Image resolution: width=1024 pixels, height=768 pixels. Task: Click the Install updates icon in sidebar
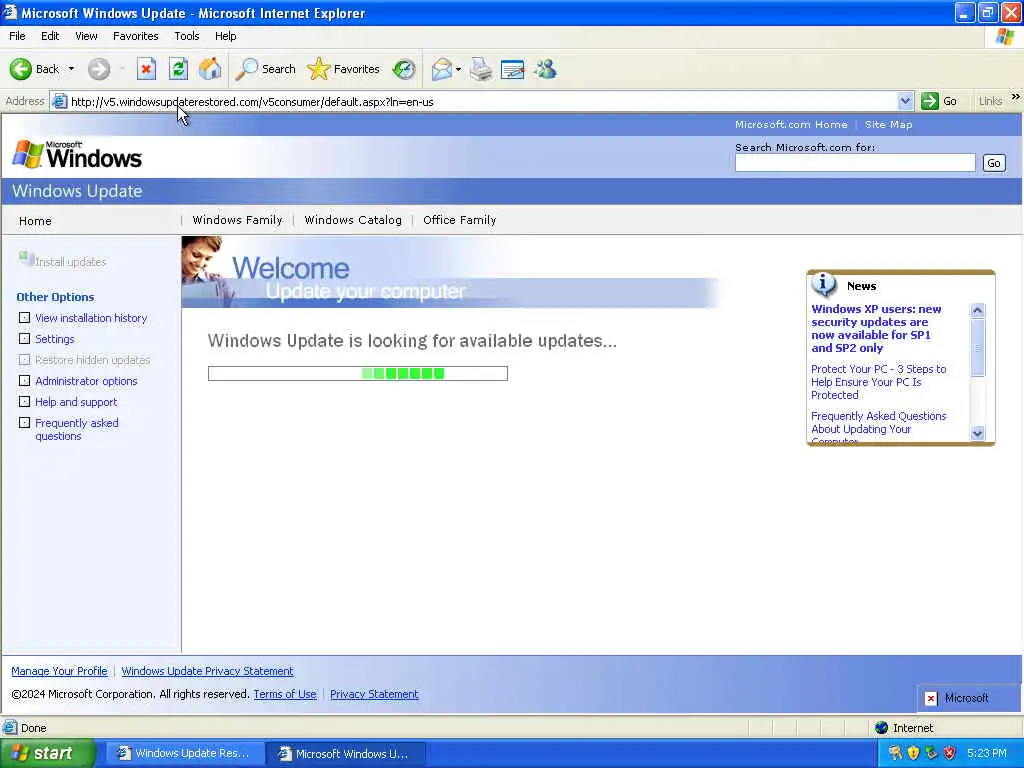tap(27, 259)
